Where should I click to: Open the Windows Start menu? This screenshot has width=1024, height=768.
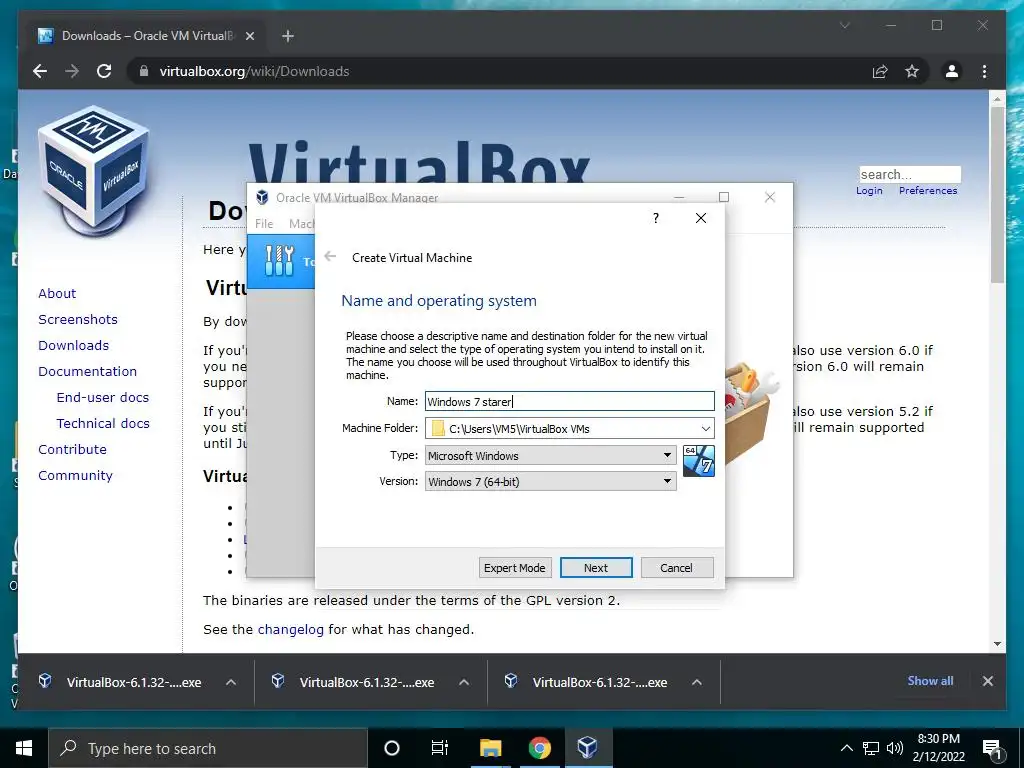point(24,748)
